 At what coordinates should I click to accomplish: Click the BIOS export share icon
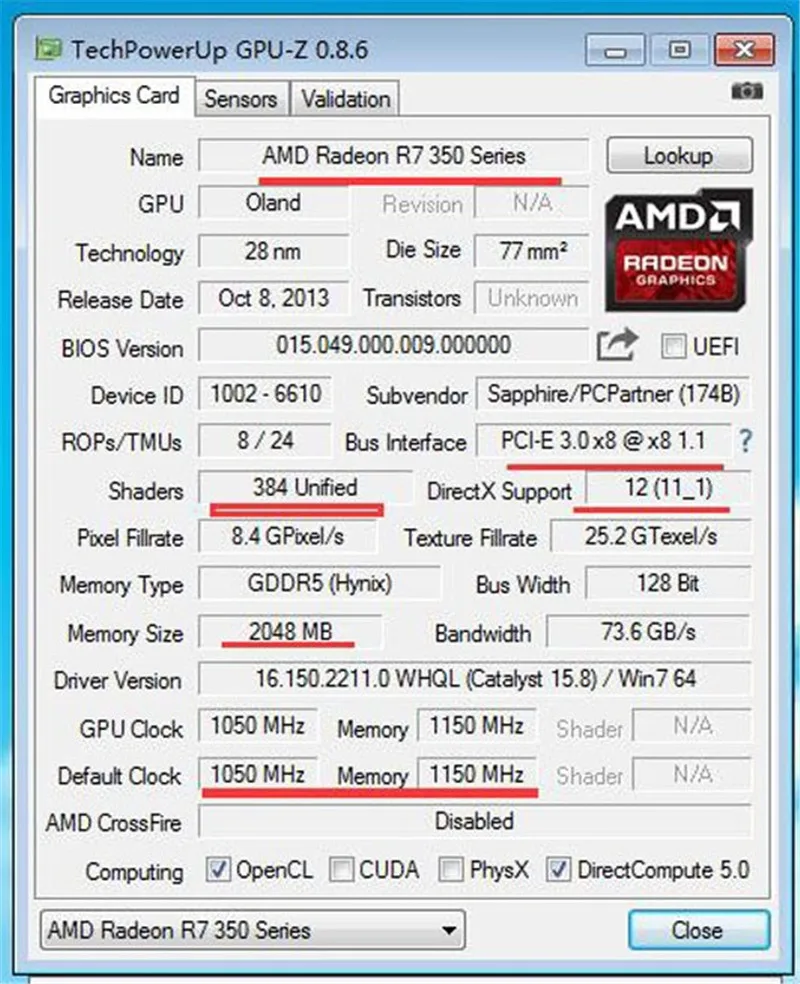tap(617, 345)
